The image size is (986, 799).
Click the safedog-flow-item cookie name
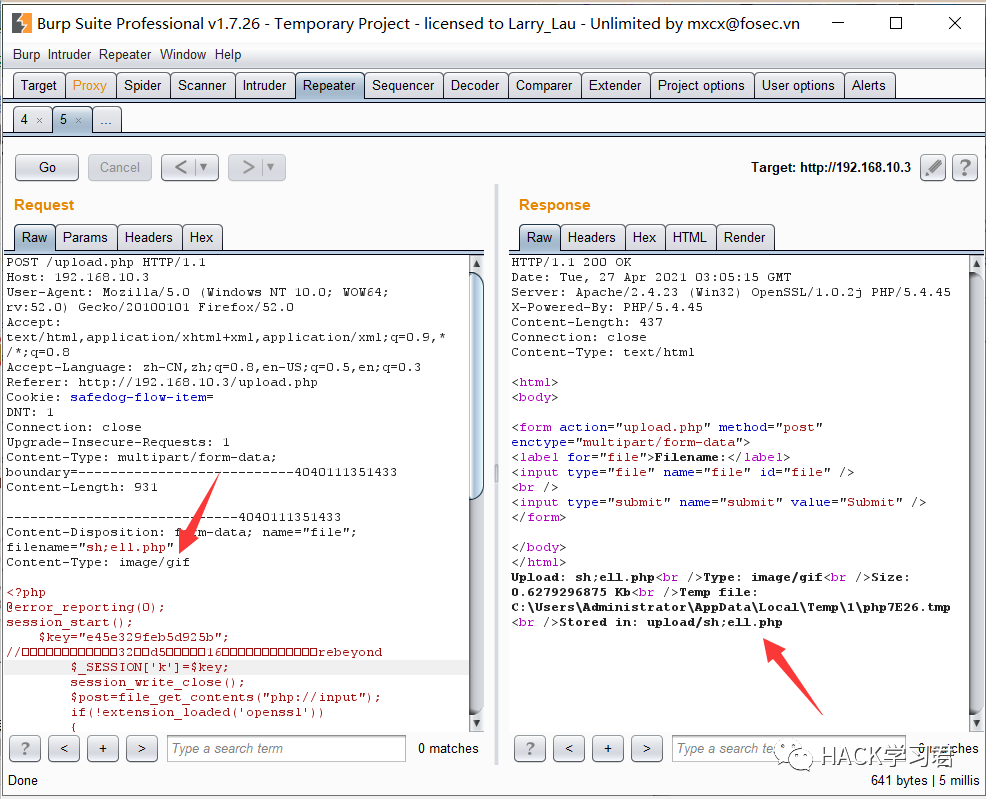(x=138, y=397)
